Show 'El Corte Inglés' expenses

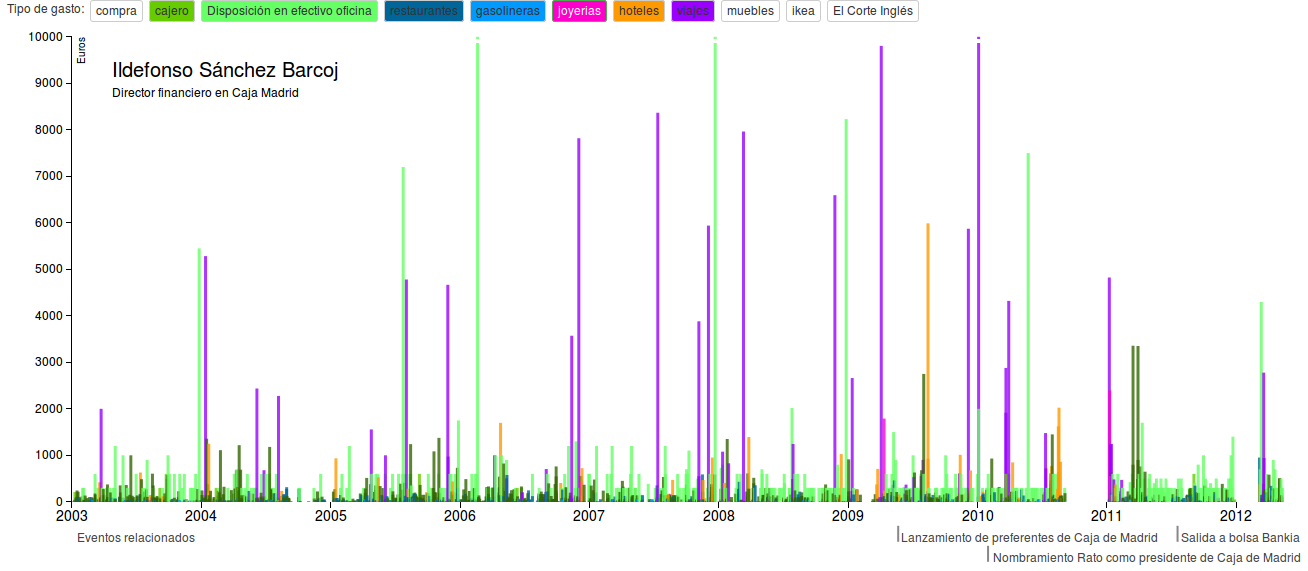point(871,11)
